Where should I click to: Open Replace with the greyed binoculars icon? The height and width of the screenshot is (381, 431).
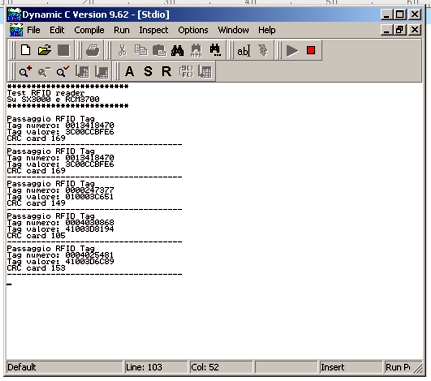196,50
